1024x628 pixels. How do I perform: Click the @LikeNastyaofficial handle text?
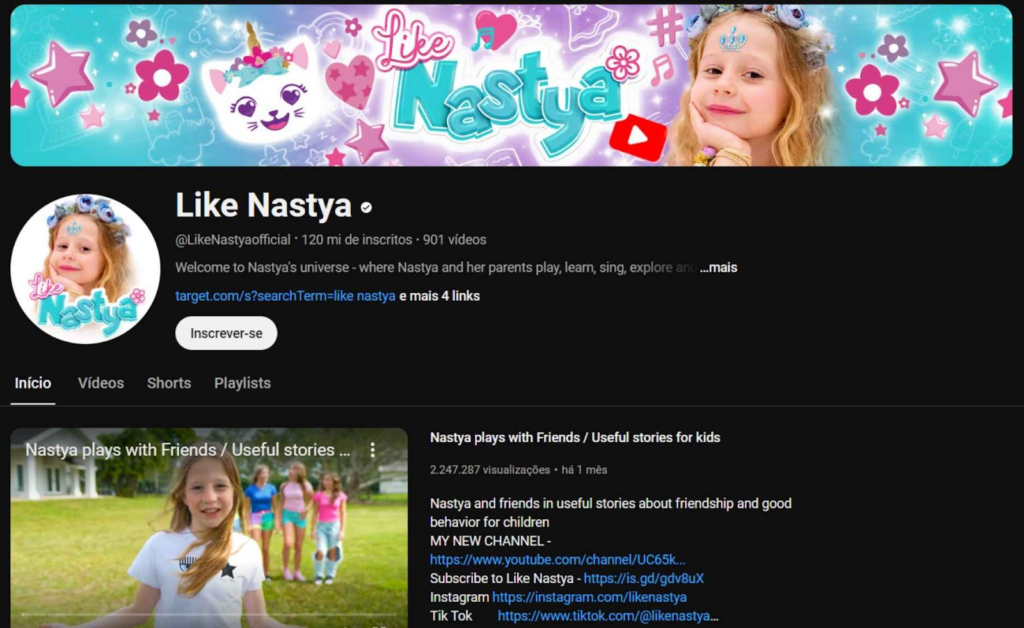pyautogui.click(x=232, y=240)
